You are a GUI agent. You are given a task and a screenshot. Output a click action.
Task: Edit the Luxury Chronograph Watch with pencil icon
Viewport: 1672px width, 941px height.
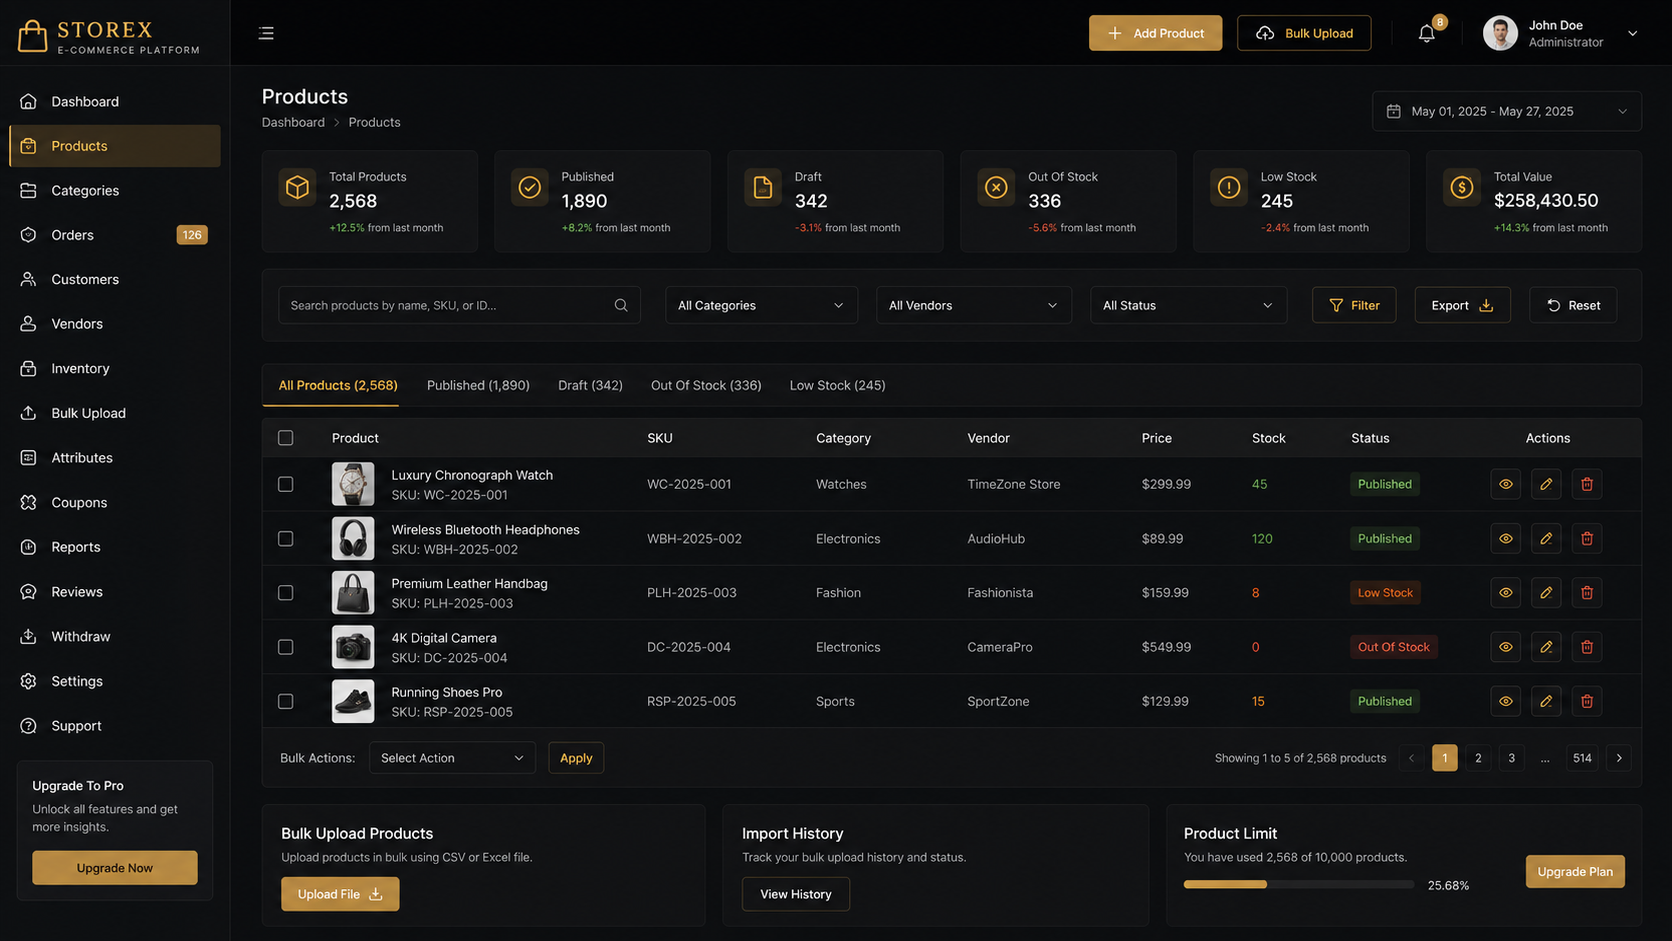[x=1546, y=484]
